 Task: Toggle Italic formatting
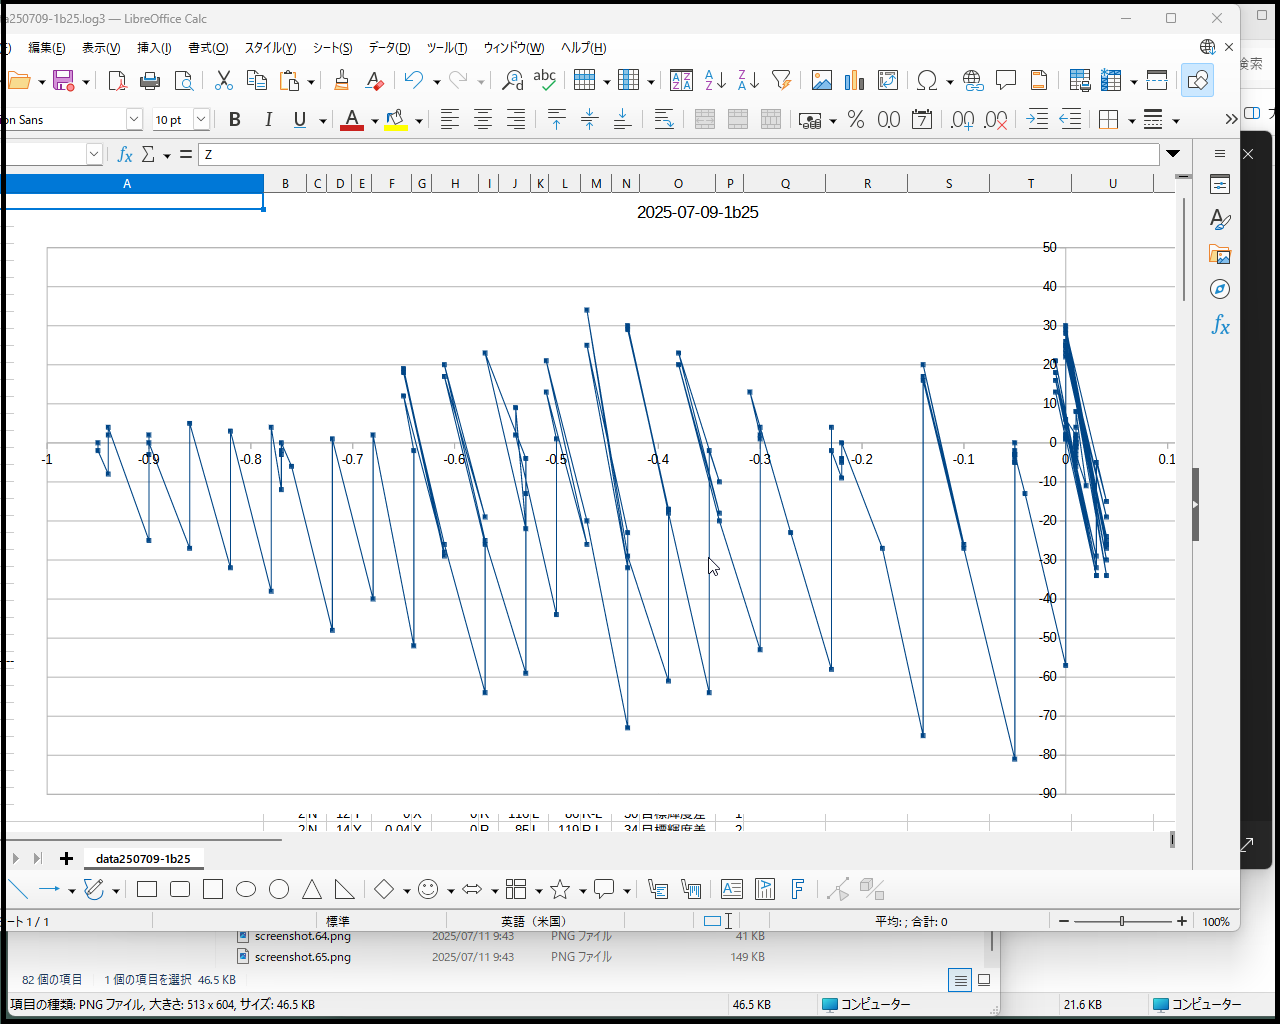tap(268, 120)
